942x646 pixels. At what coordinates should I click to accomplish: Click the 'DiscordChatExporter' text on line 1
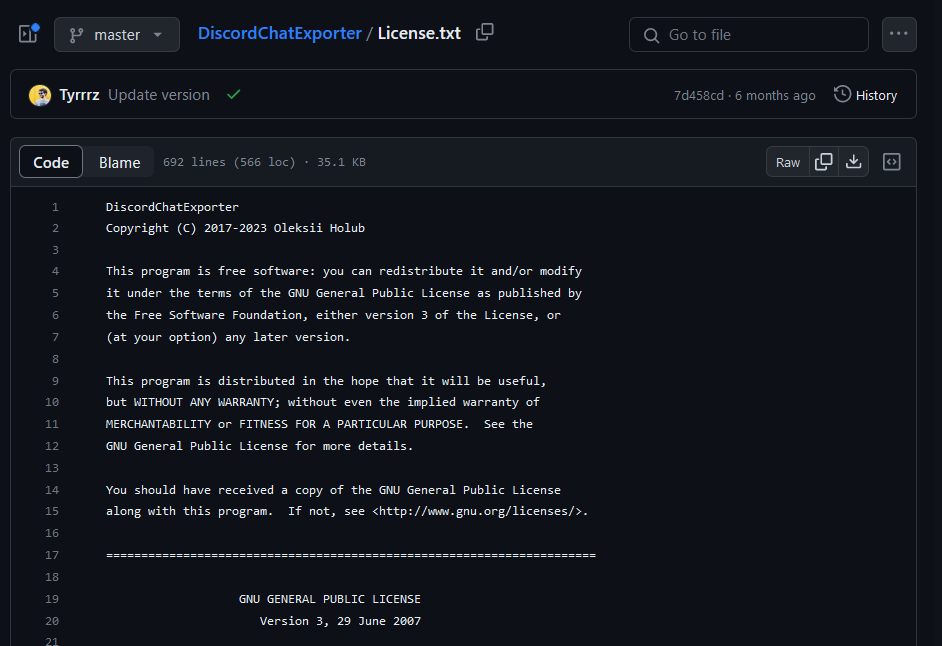172,207
